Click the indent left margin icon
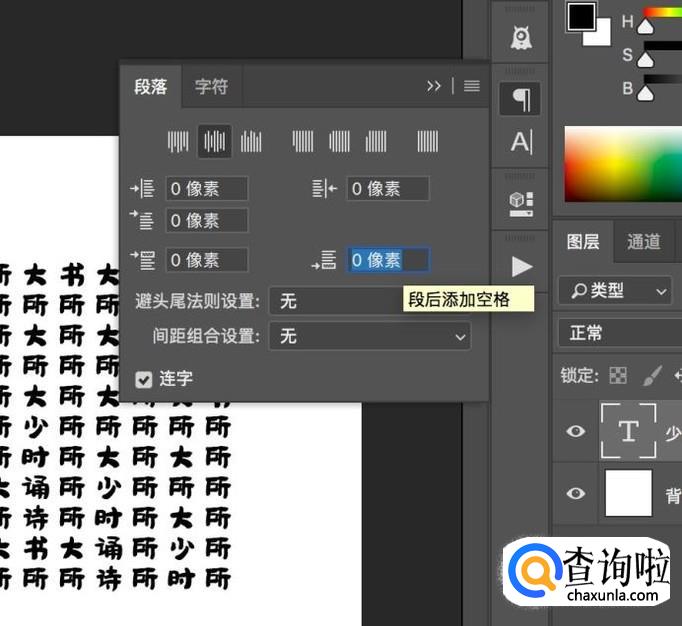Image resolution: width=682 pixels, height=626 pixels. 142,189
